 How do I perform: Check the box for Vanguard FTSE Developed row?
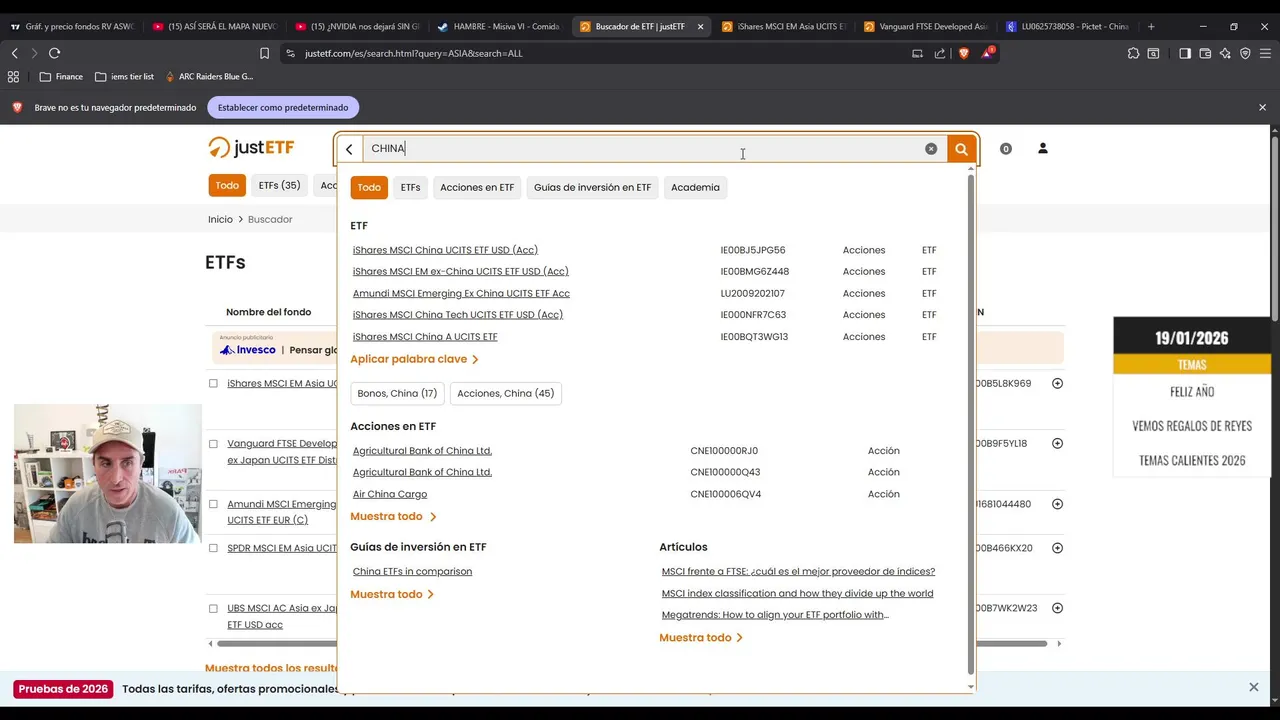coord(213,443)
